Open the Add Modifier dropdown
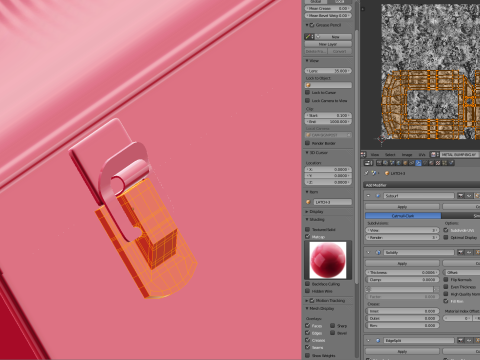This screenshot has height=360, width=480. 422,185
